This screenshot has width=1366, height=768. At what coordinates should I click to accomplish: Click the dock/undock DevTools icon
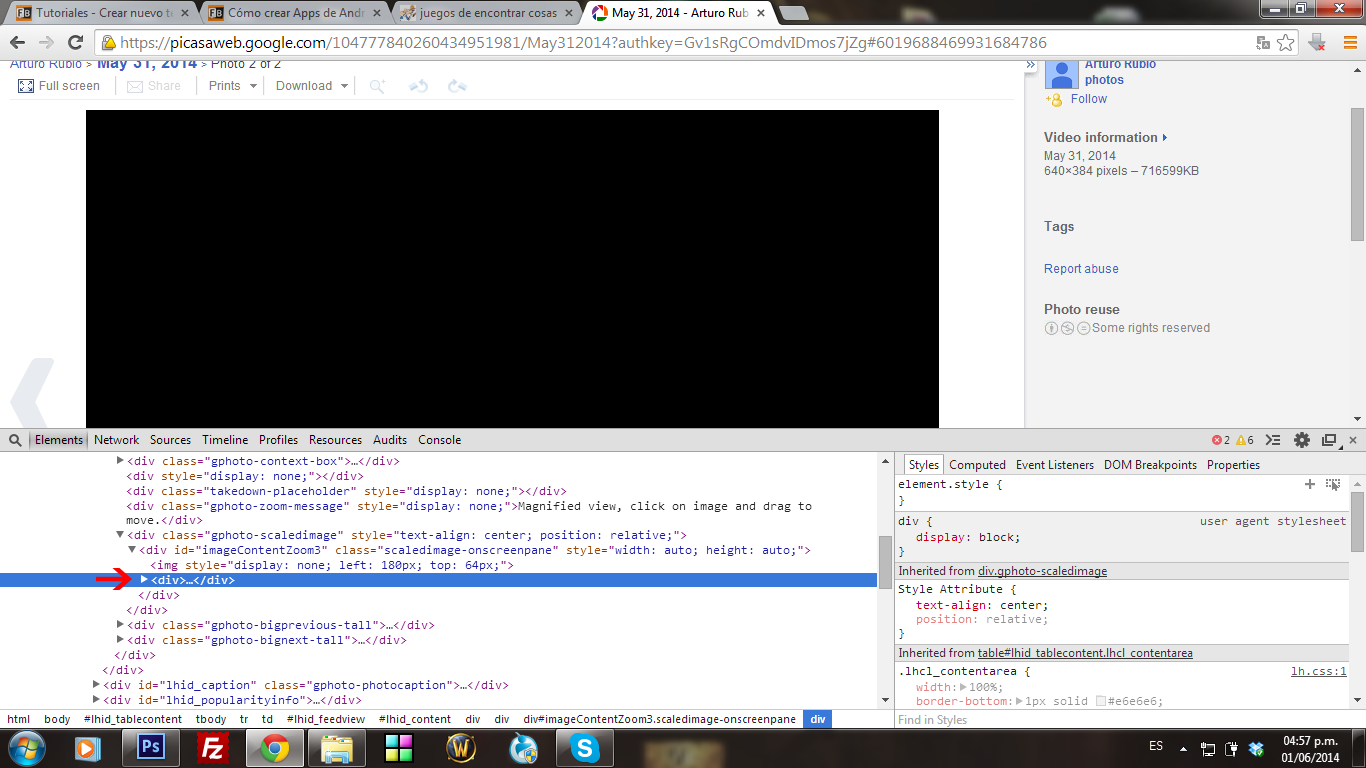point(1329,440)
